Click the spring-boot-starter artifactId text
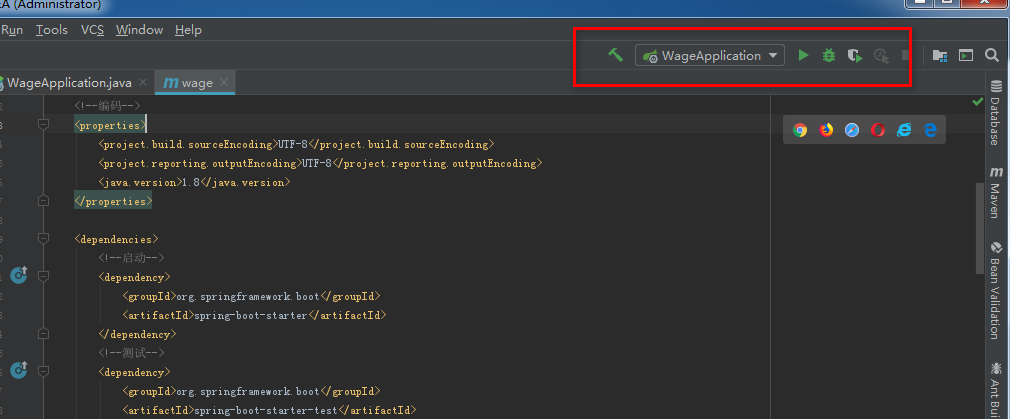Viewport: 1010px width, 419px height. 254,315
